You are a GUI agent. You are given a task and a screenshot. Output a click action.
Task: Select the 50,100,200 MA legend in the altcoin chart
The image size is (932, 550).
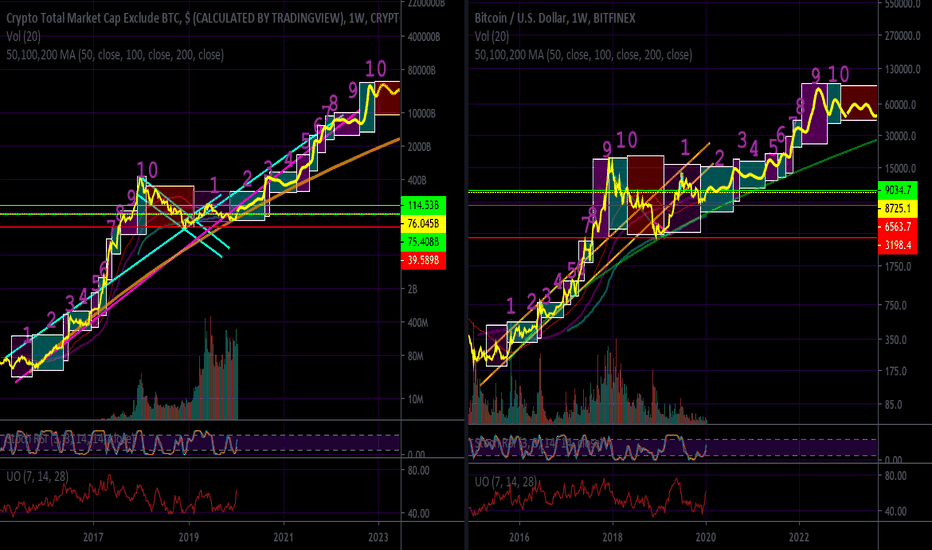point(115,55)
